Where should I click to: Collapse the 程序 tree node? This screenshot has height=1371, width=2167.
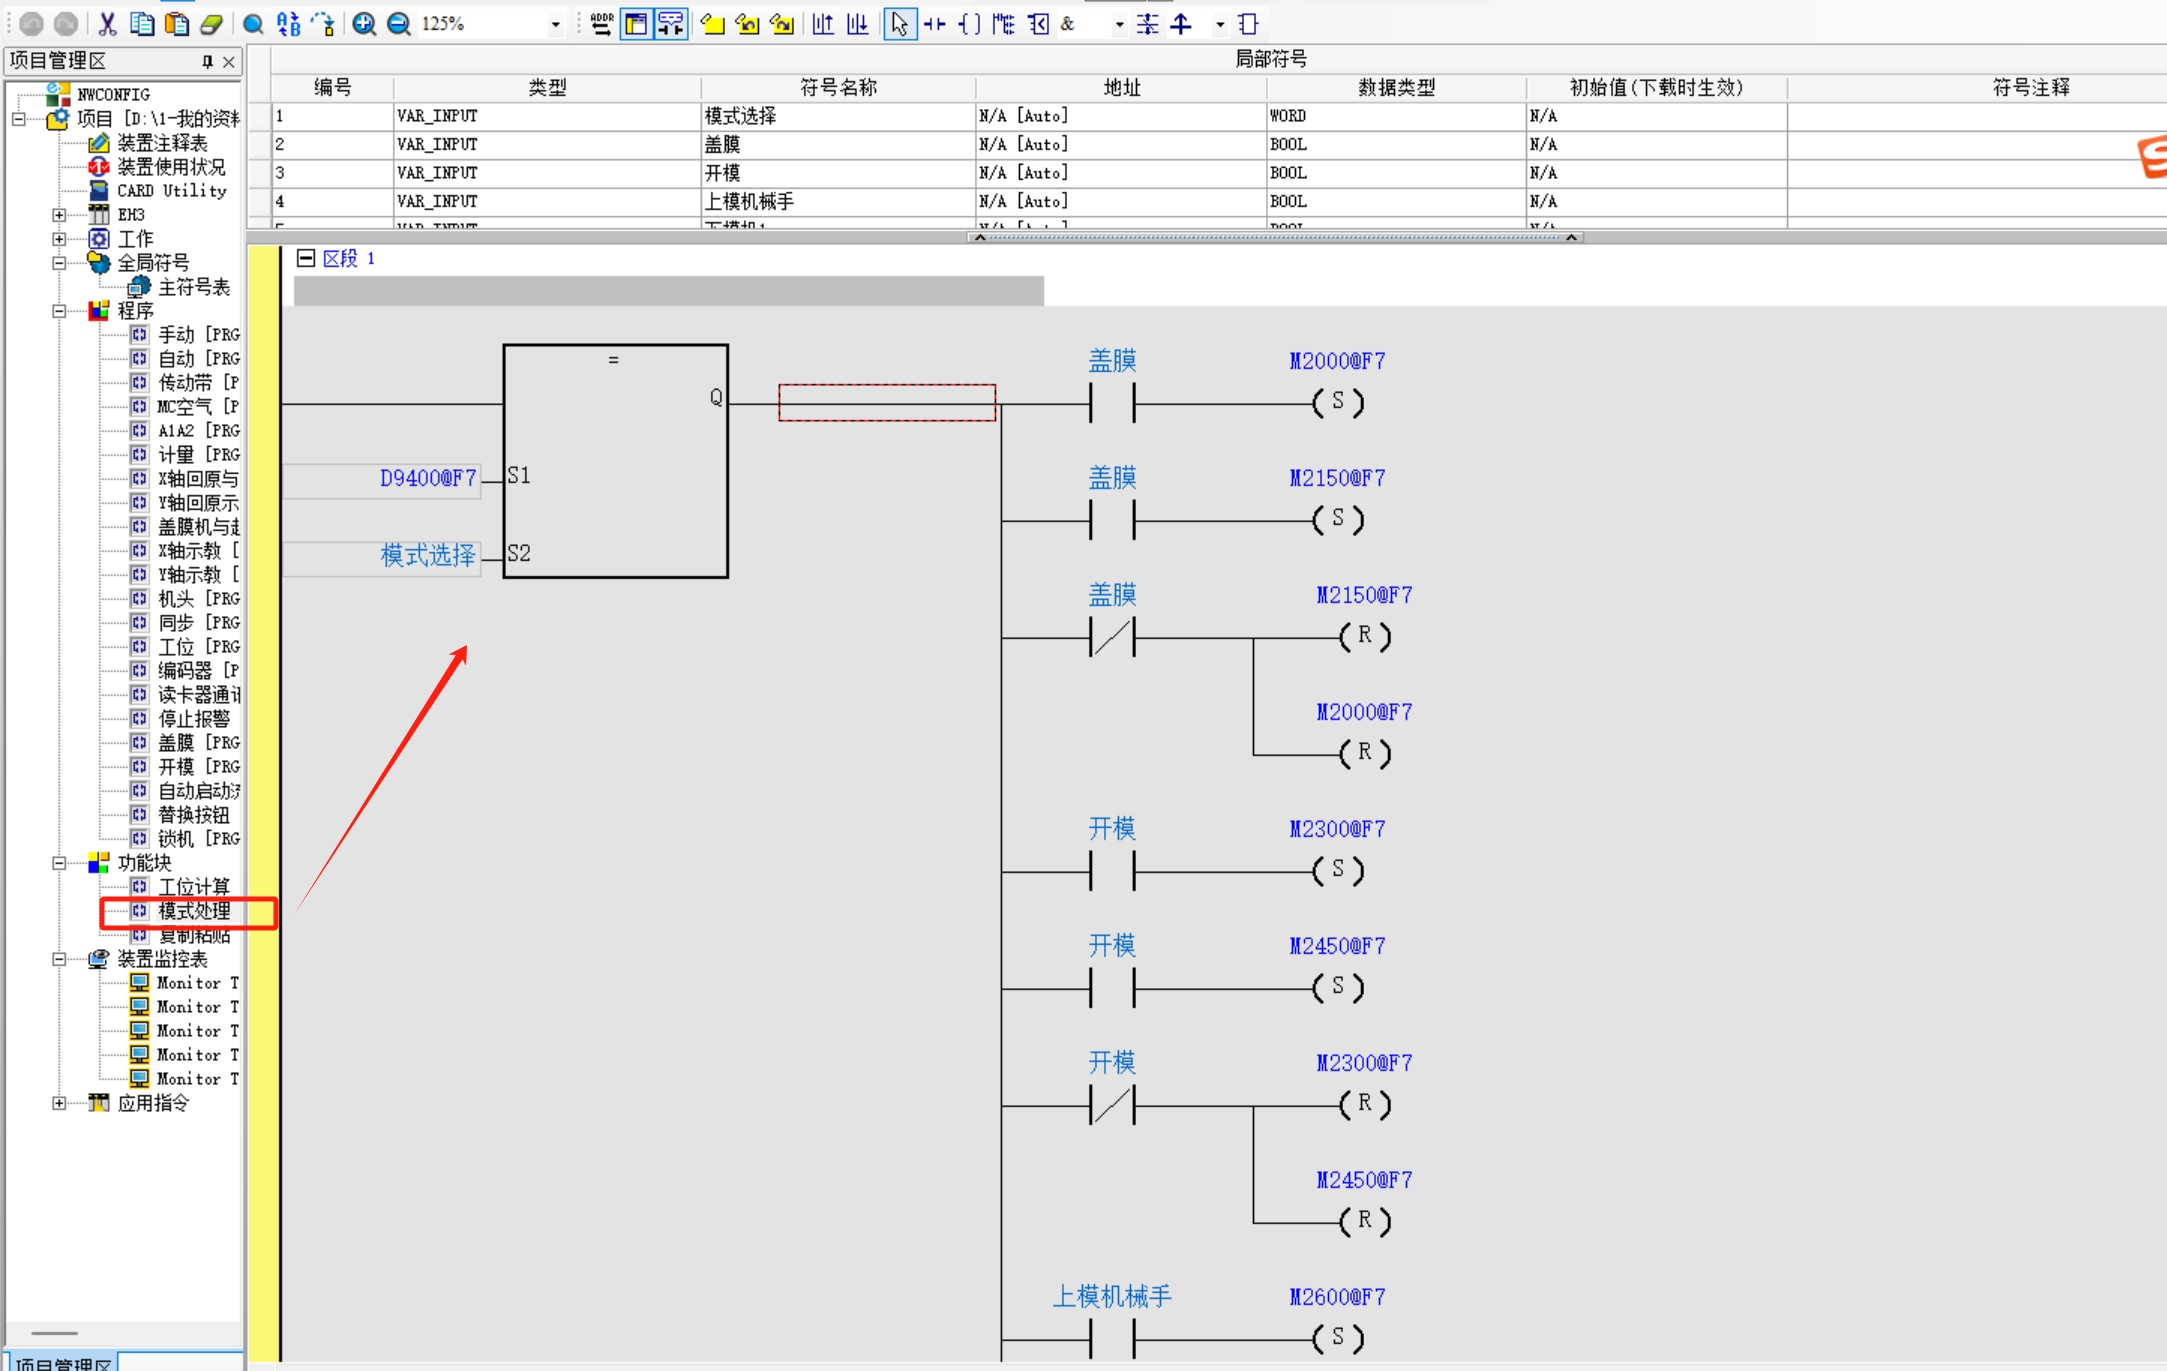point(59,311)
